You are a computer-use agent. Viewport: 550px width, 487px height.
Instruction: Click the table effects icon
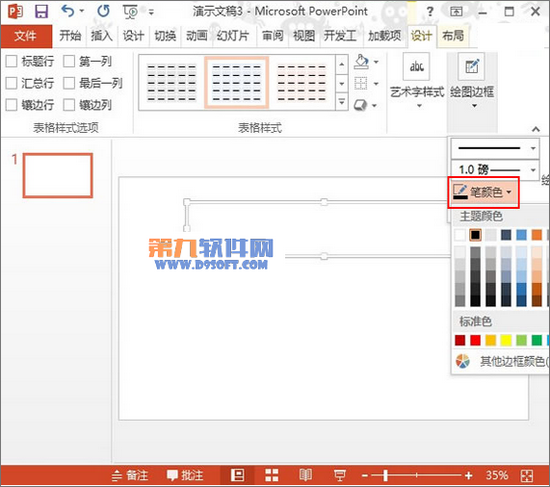(361, 105)
